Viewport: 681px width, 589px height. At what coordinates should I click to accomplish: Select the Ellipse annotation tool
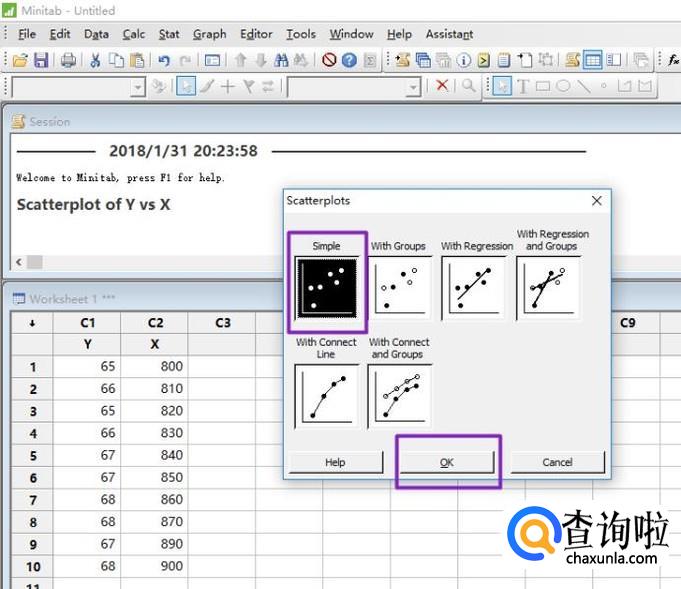[563, 86]
